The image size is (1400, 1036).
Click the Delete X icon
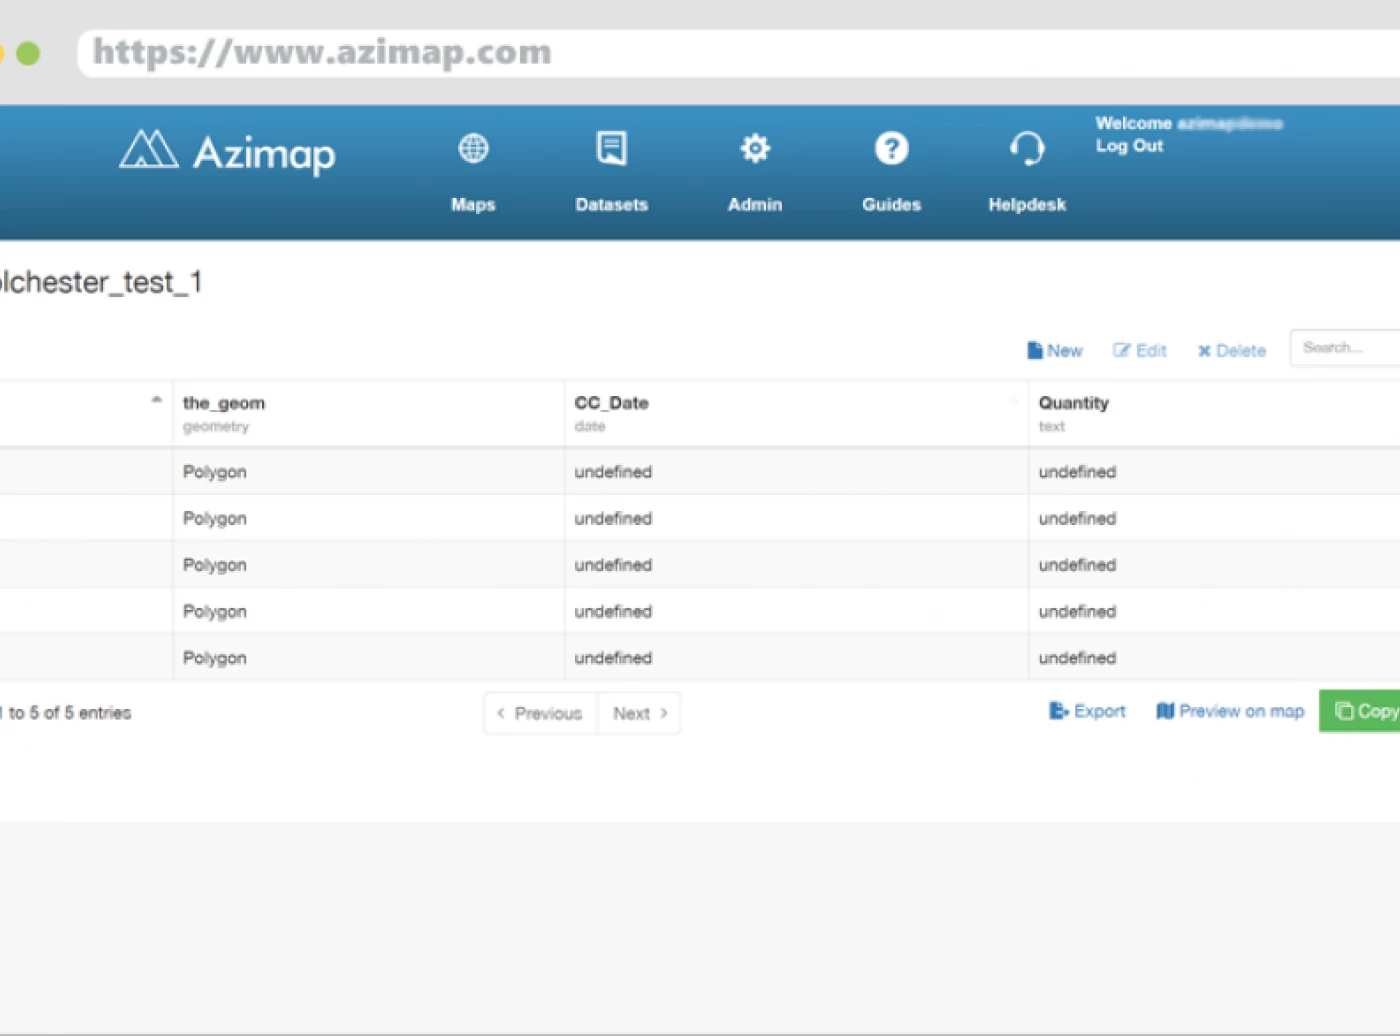pos(1204,351)
